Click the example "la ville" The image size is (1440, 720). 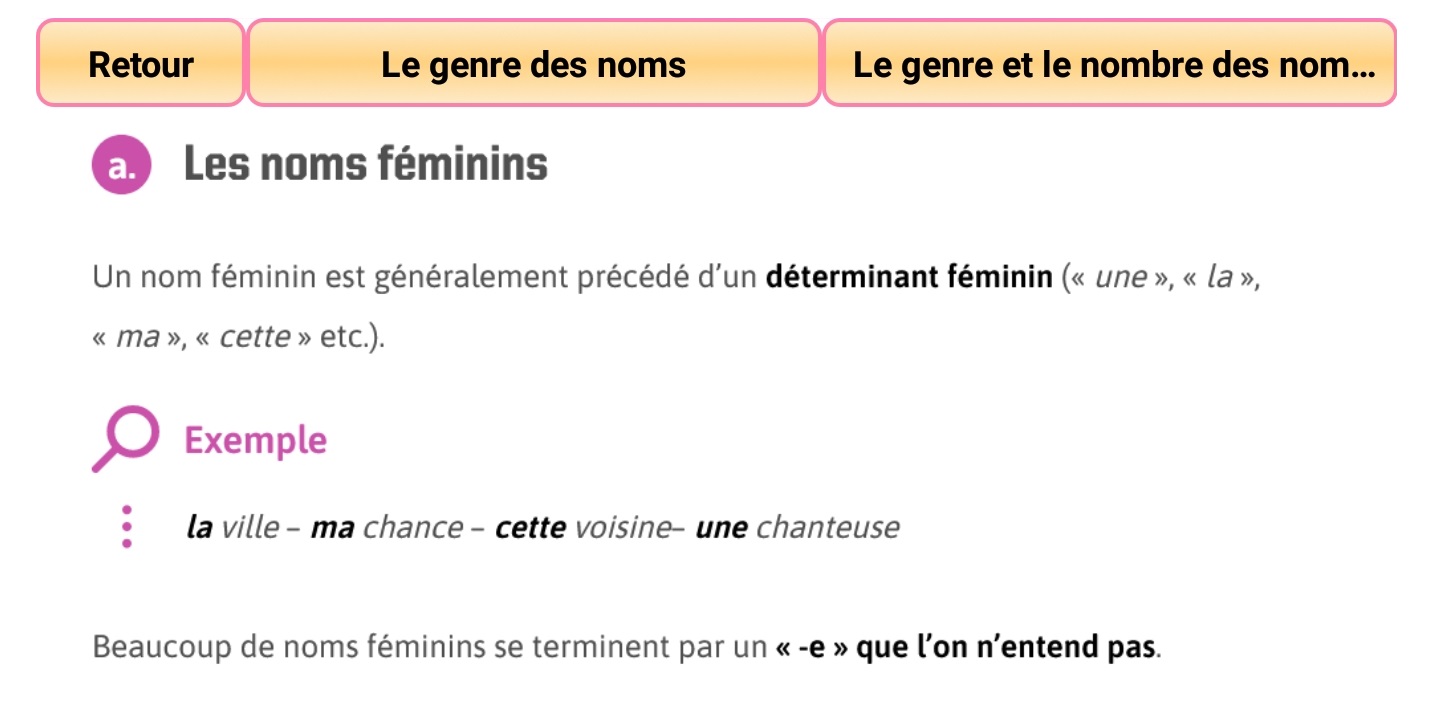232,527
